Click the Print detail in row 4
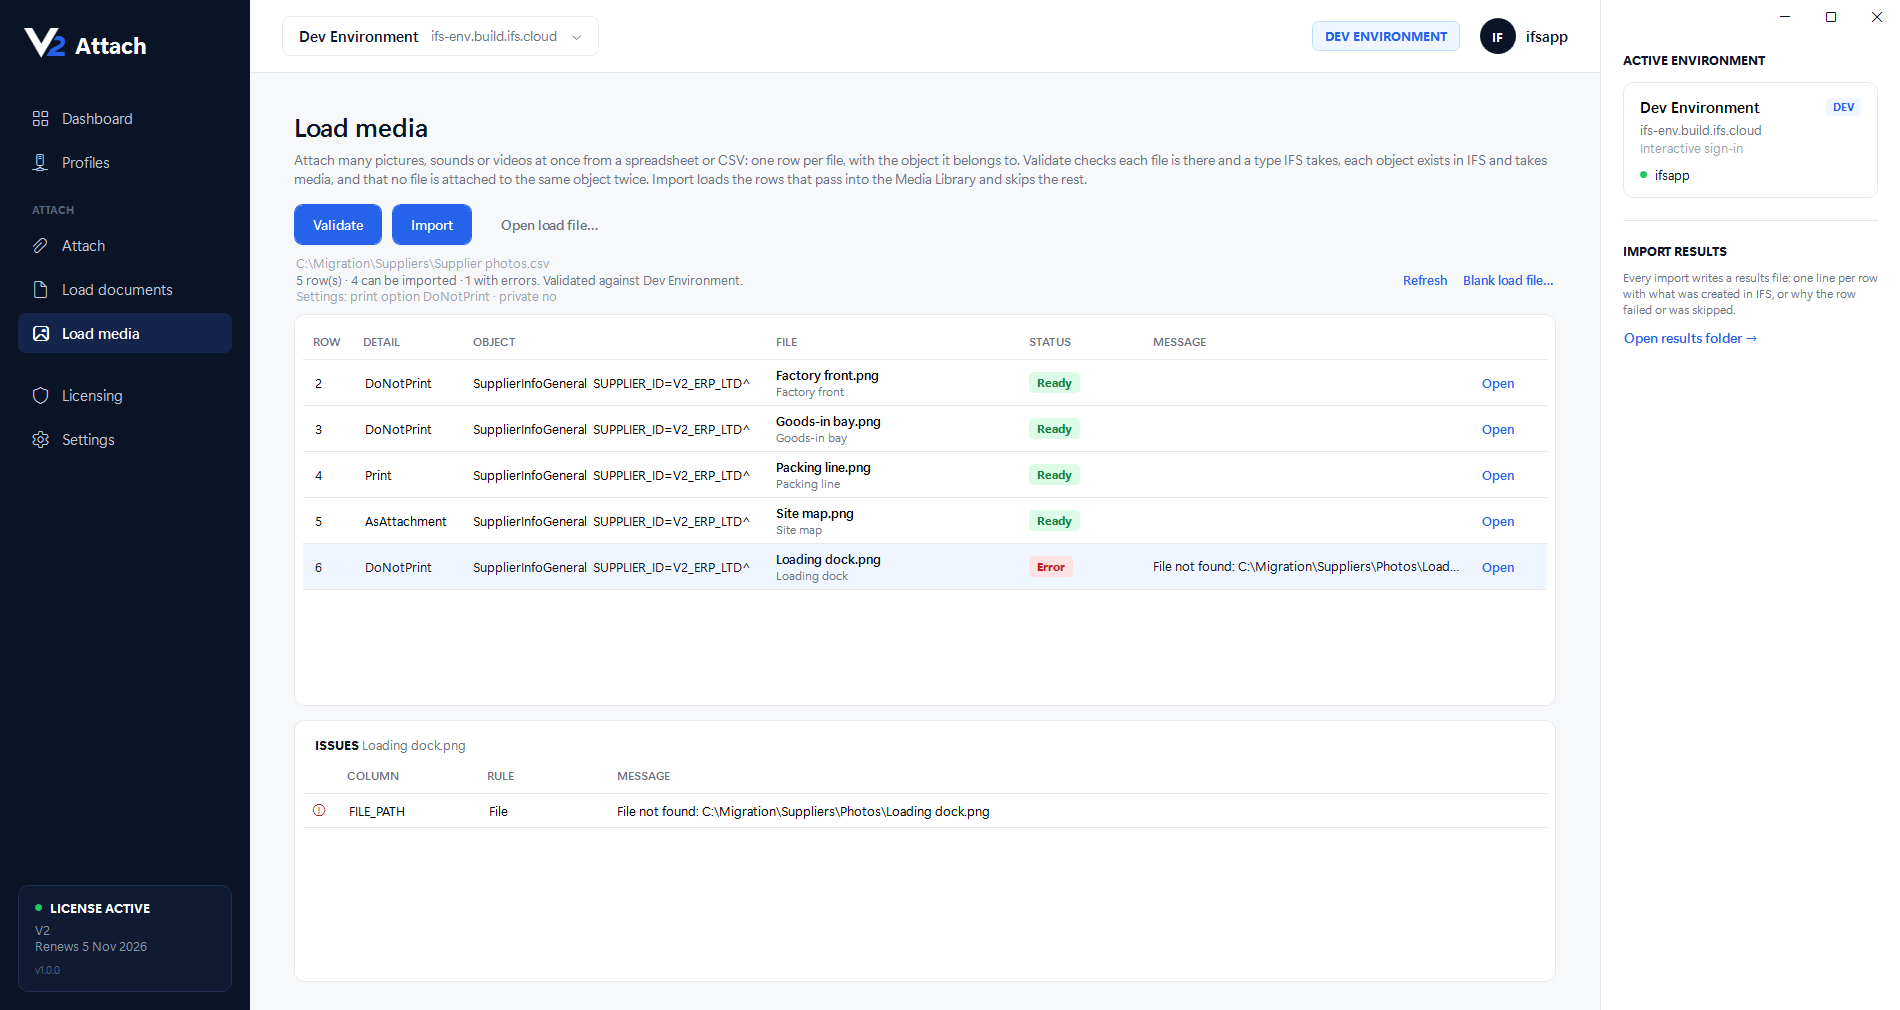 [378, 476]
